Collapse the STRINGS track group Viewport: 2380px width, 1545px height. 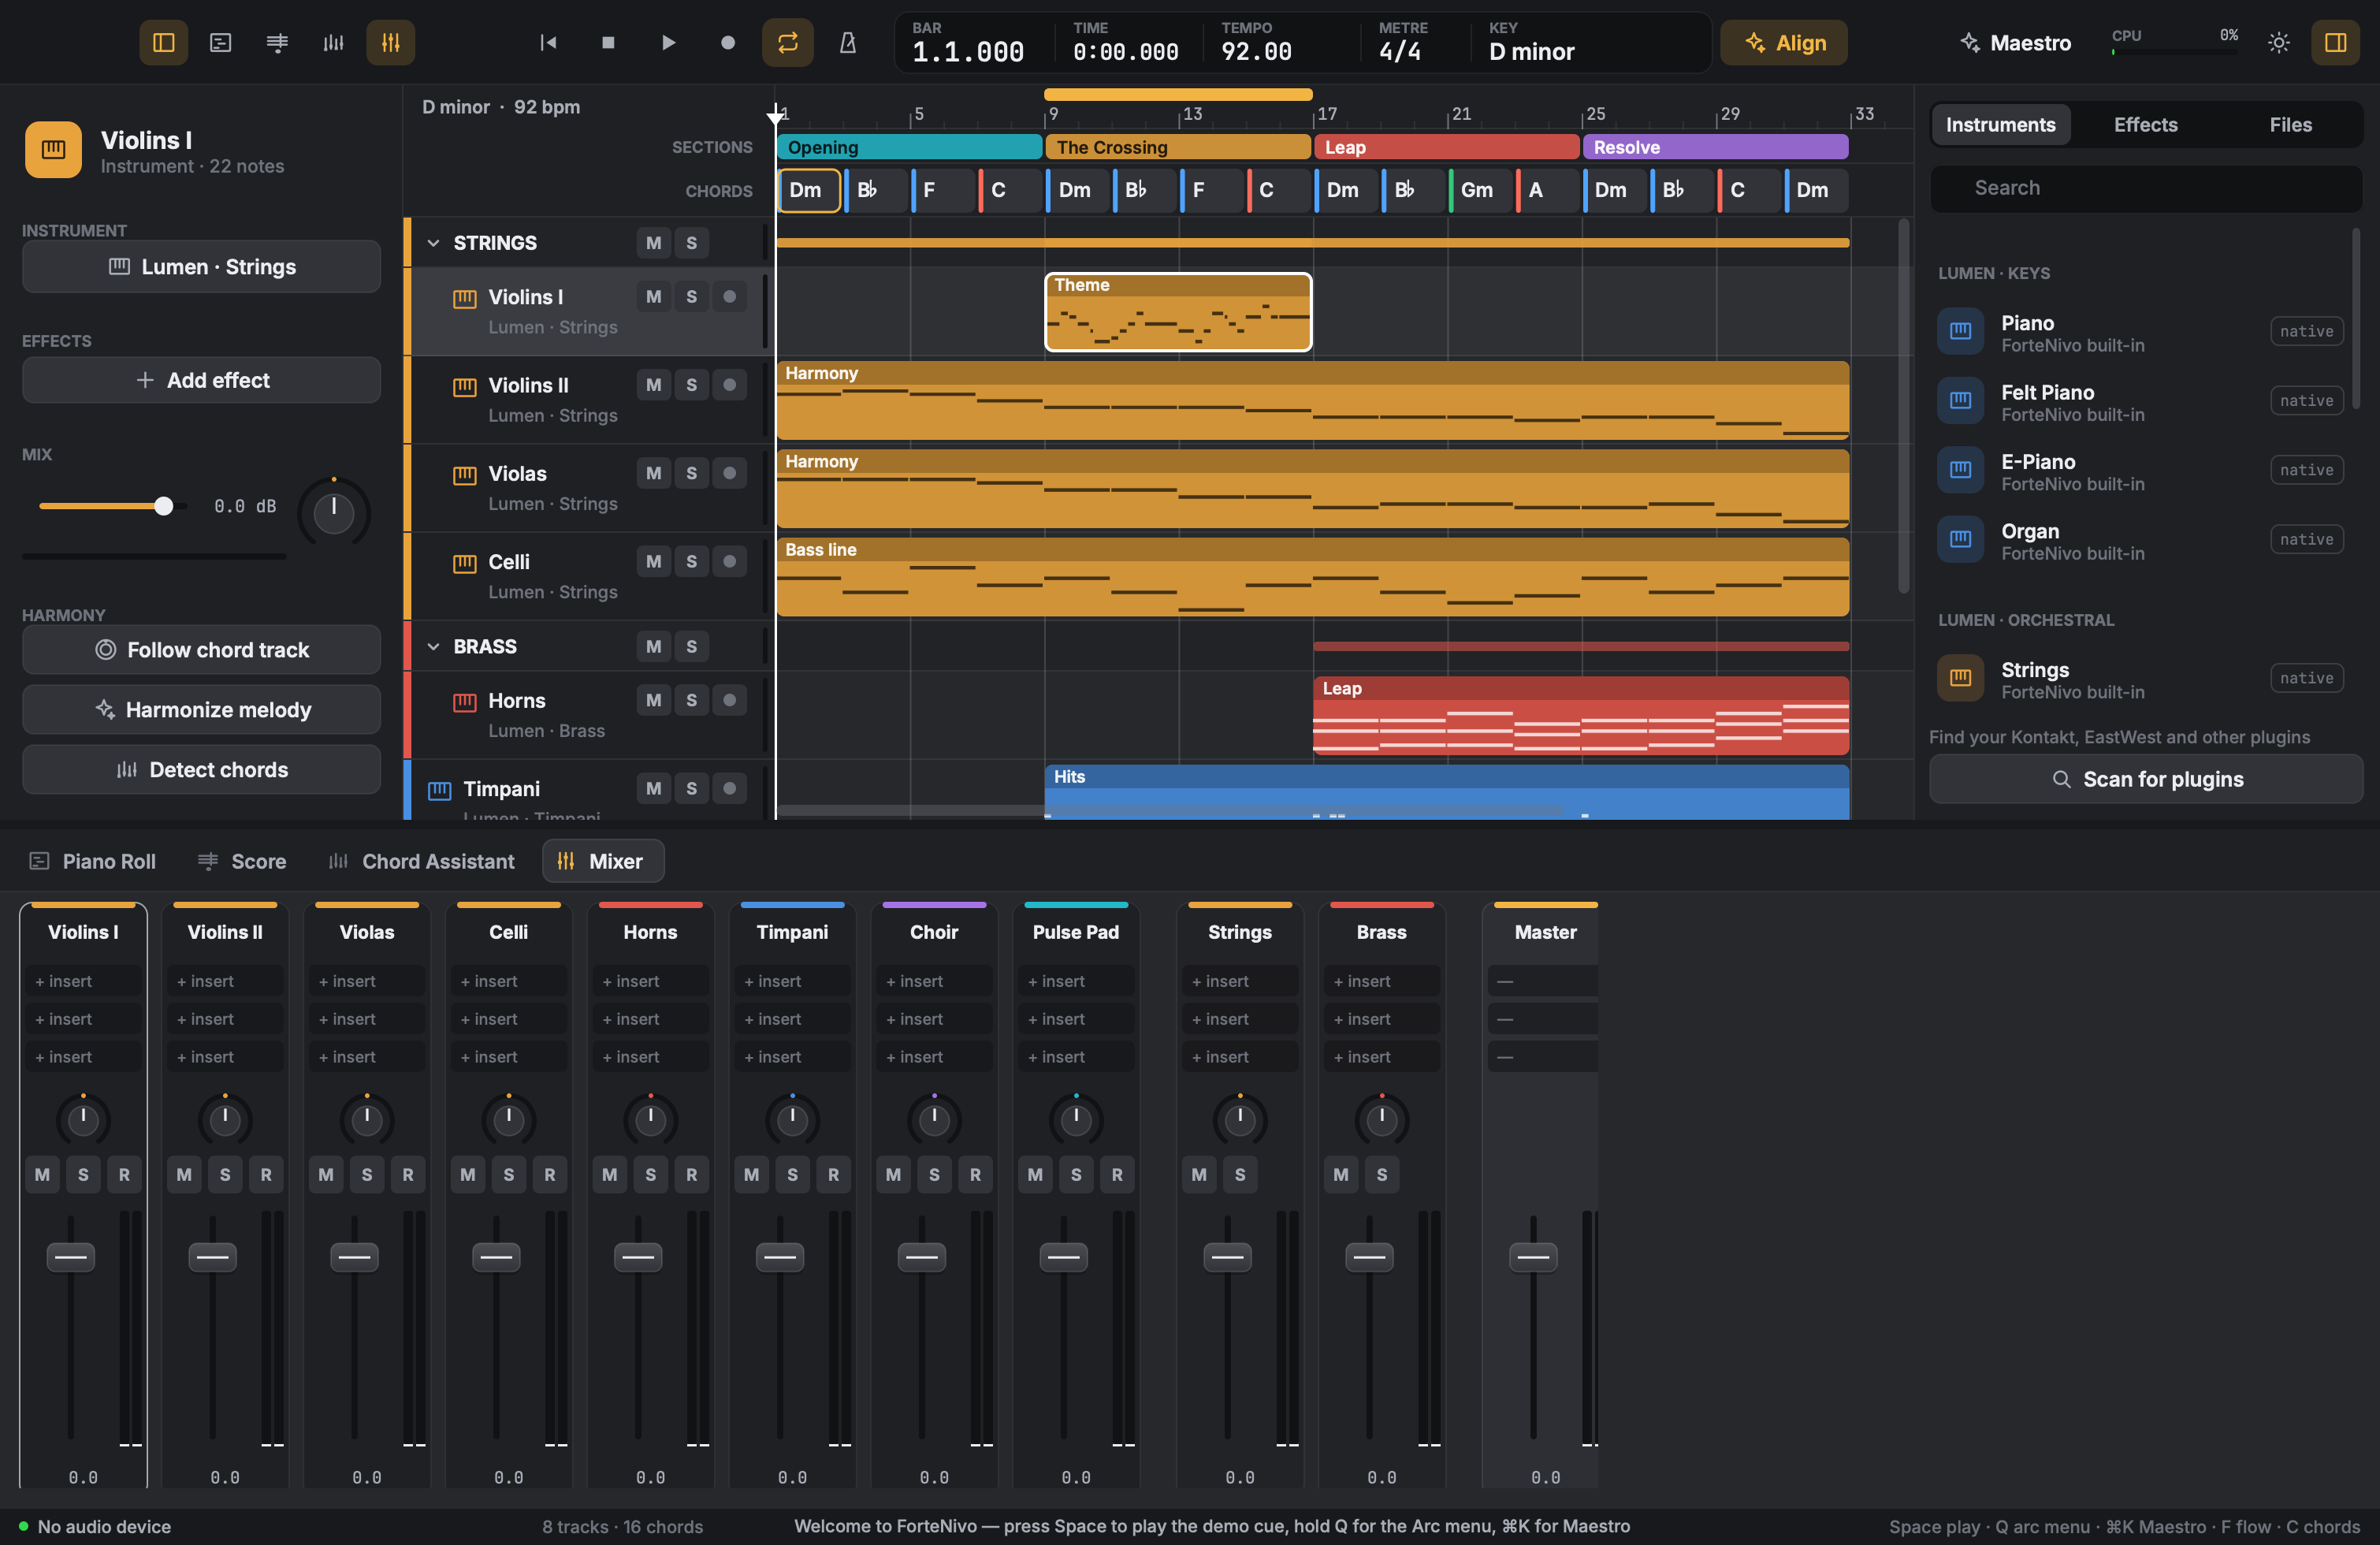(434, 243)
